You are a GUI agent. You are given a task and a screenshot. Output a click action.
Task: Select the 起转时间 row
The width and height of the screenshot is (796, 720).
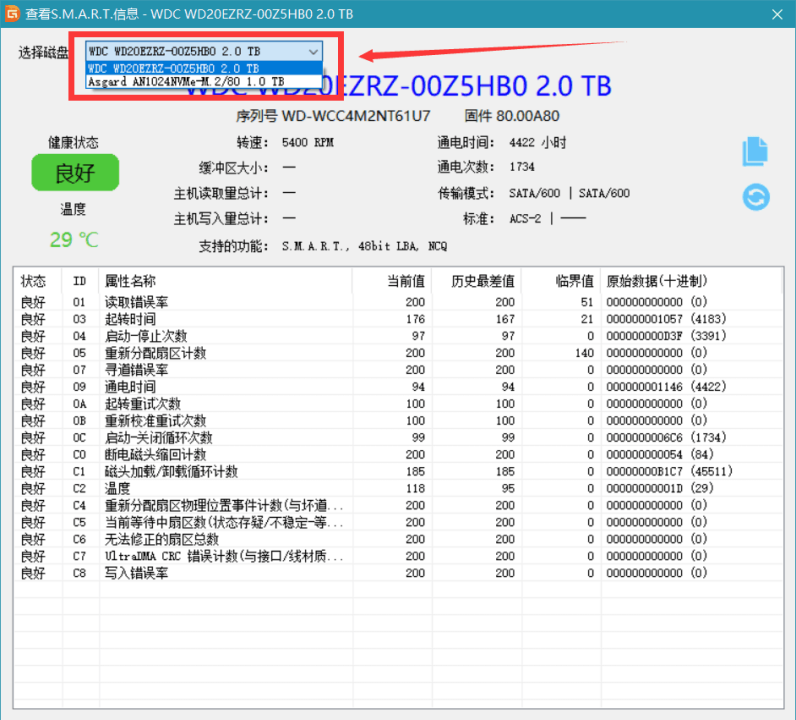click(398, 319)
